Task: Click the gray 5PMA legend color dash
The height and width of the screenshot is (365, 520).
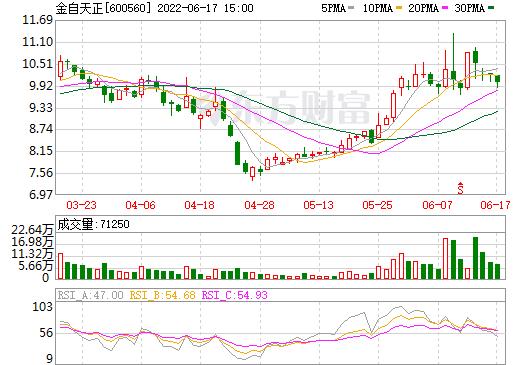Action: (351, 8)
